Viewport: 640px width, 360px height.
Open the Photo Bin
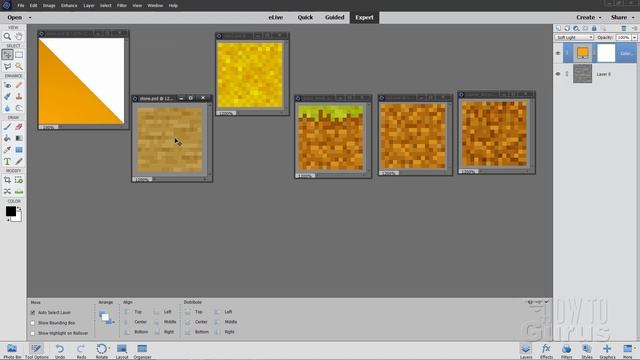pyautogui.click(x=12, y=351)
